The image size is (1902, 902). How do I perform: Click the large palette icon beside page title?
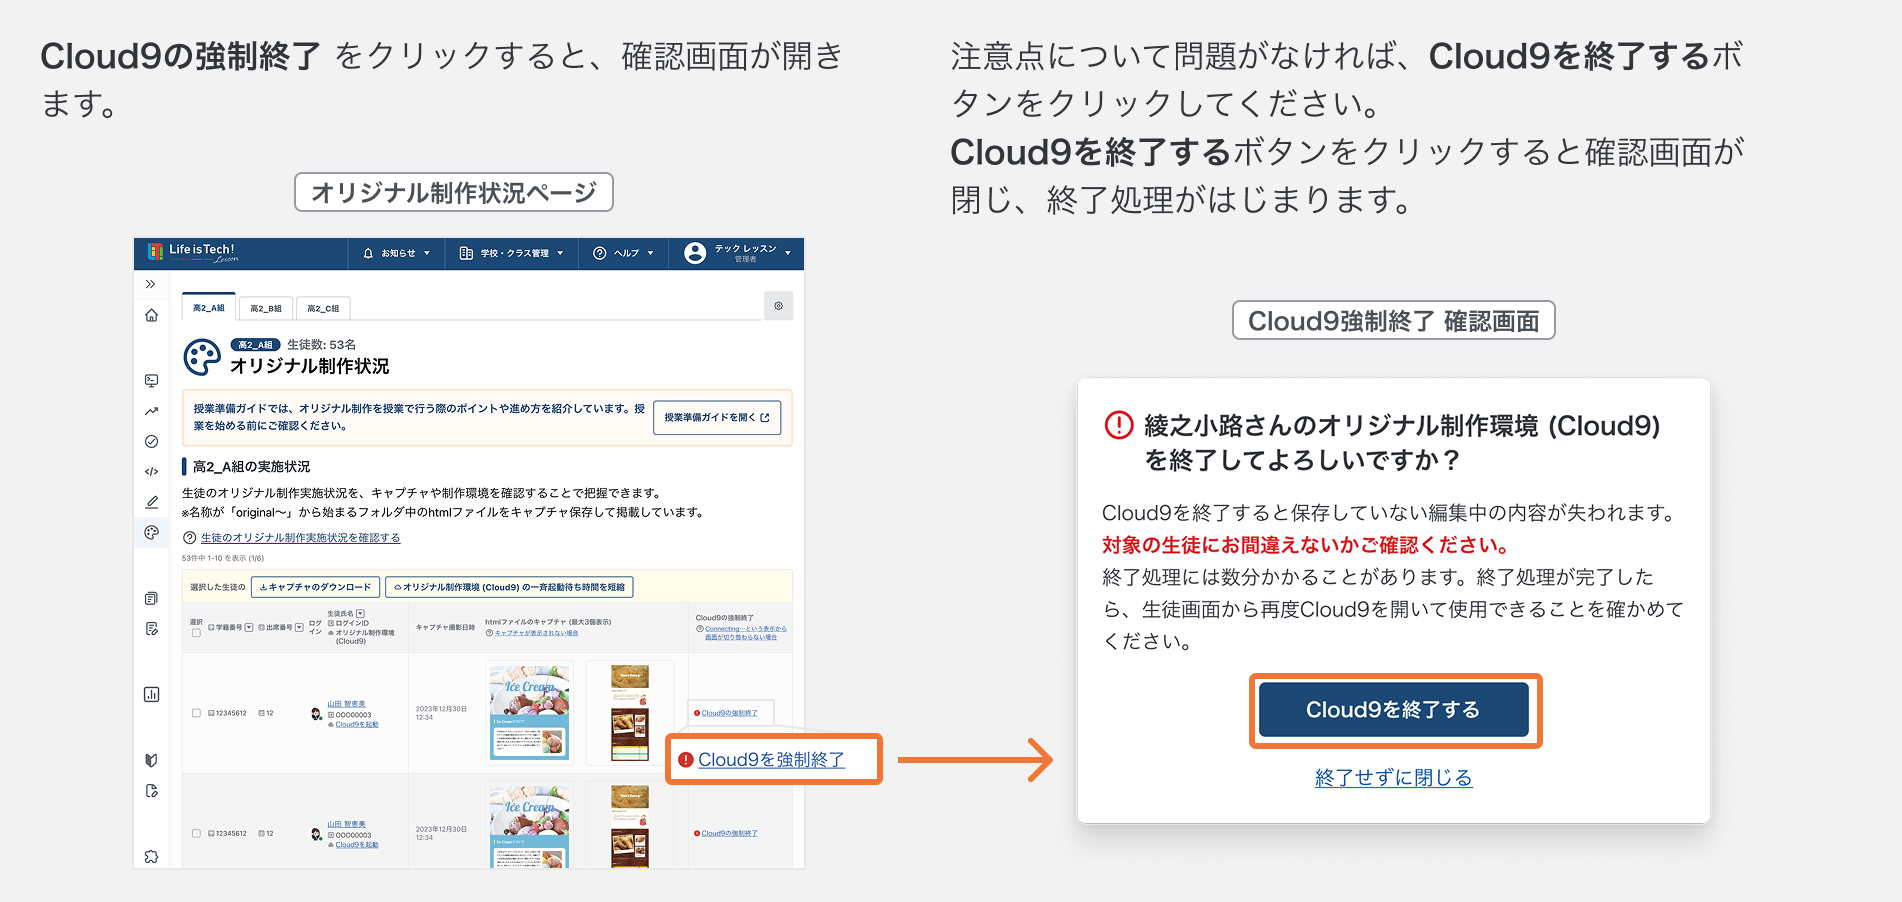[x=202, y=357]
